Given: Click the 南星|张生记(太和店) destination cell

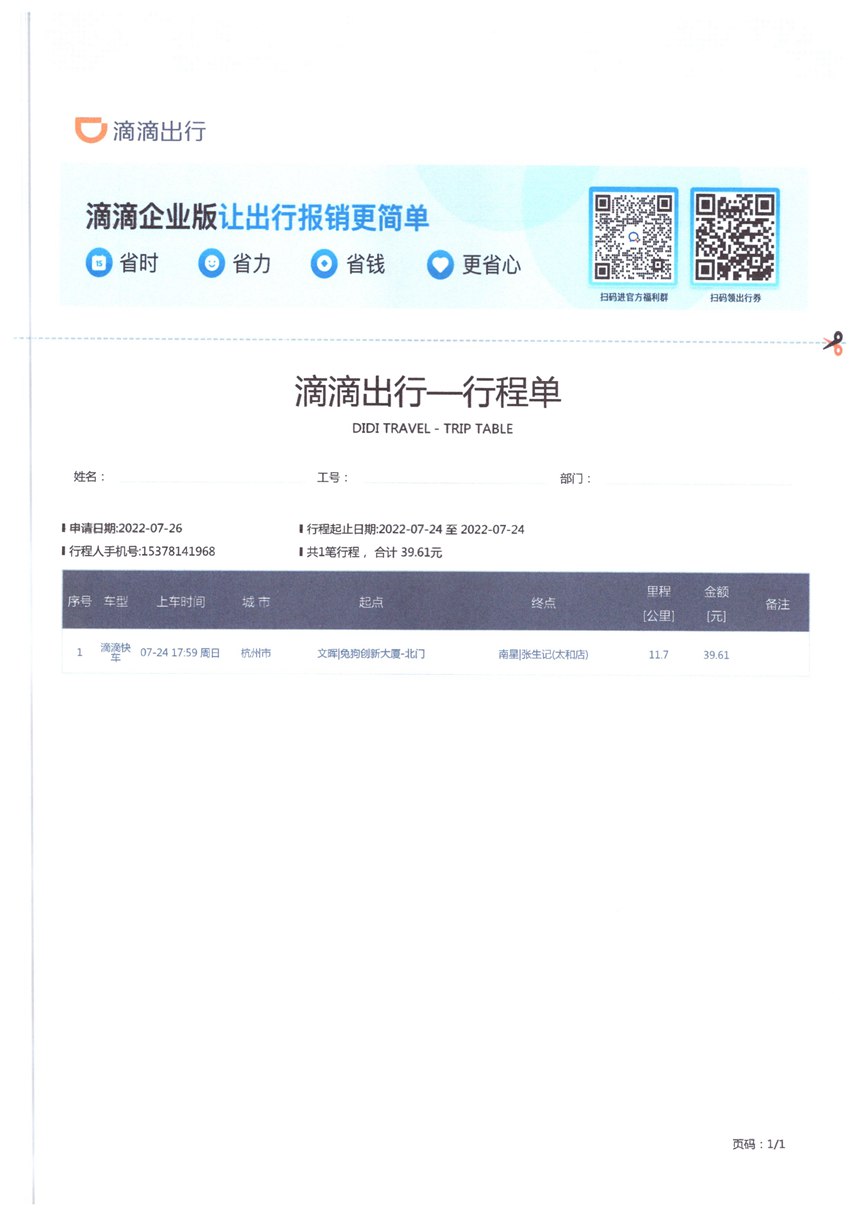Looking at the screenshot, I should [543, 654].
